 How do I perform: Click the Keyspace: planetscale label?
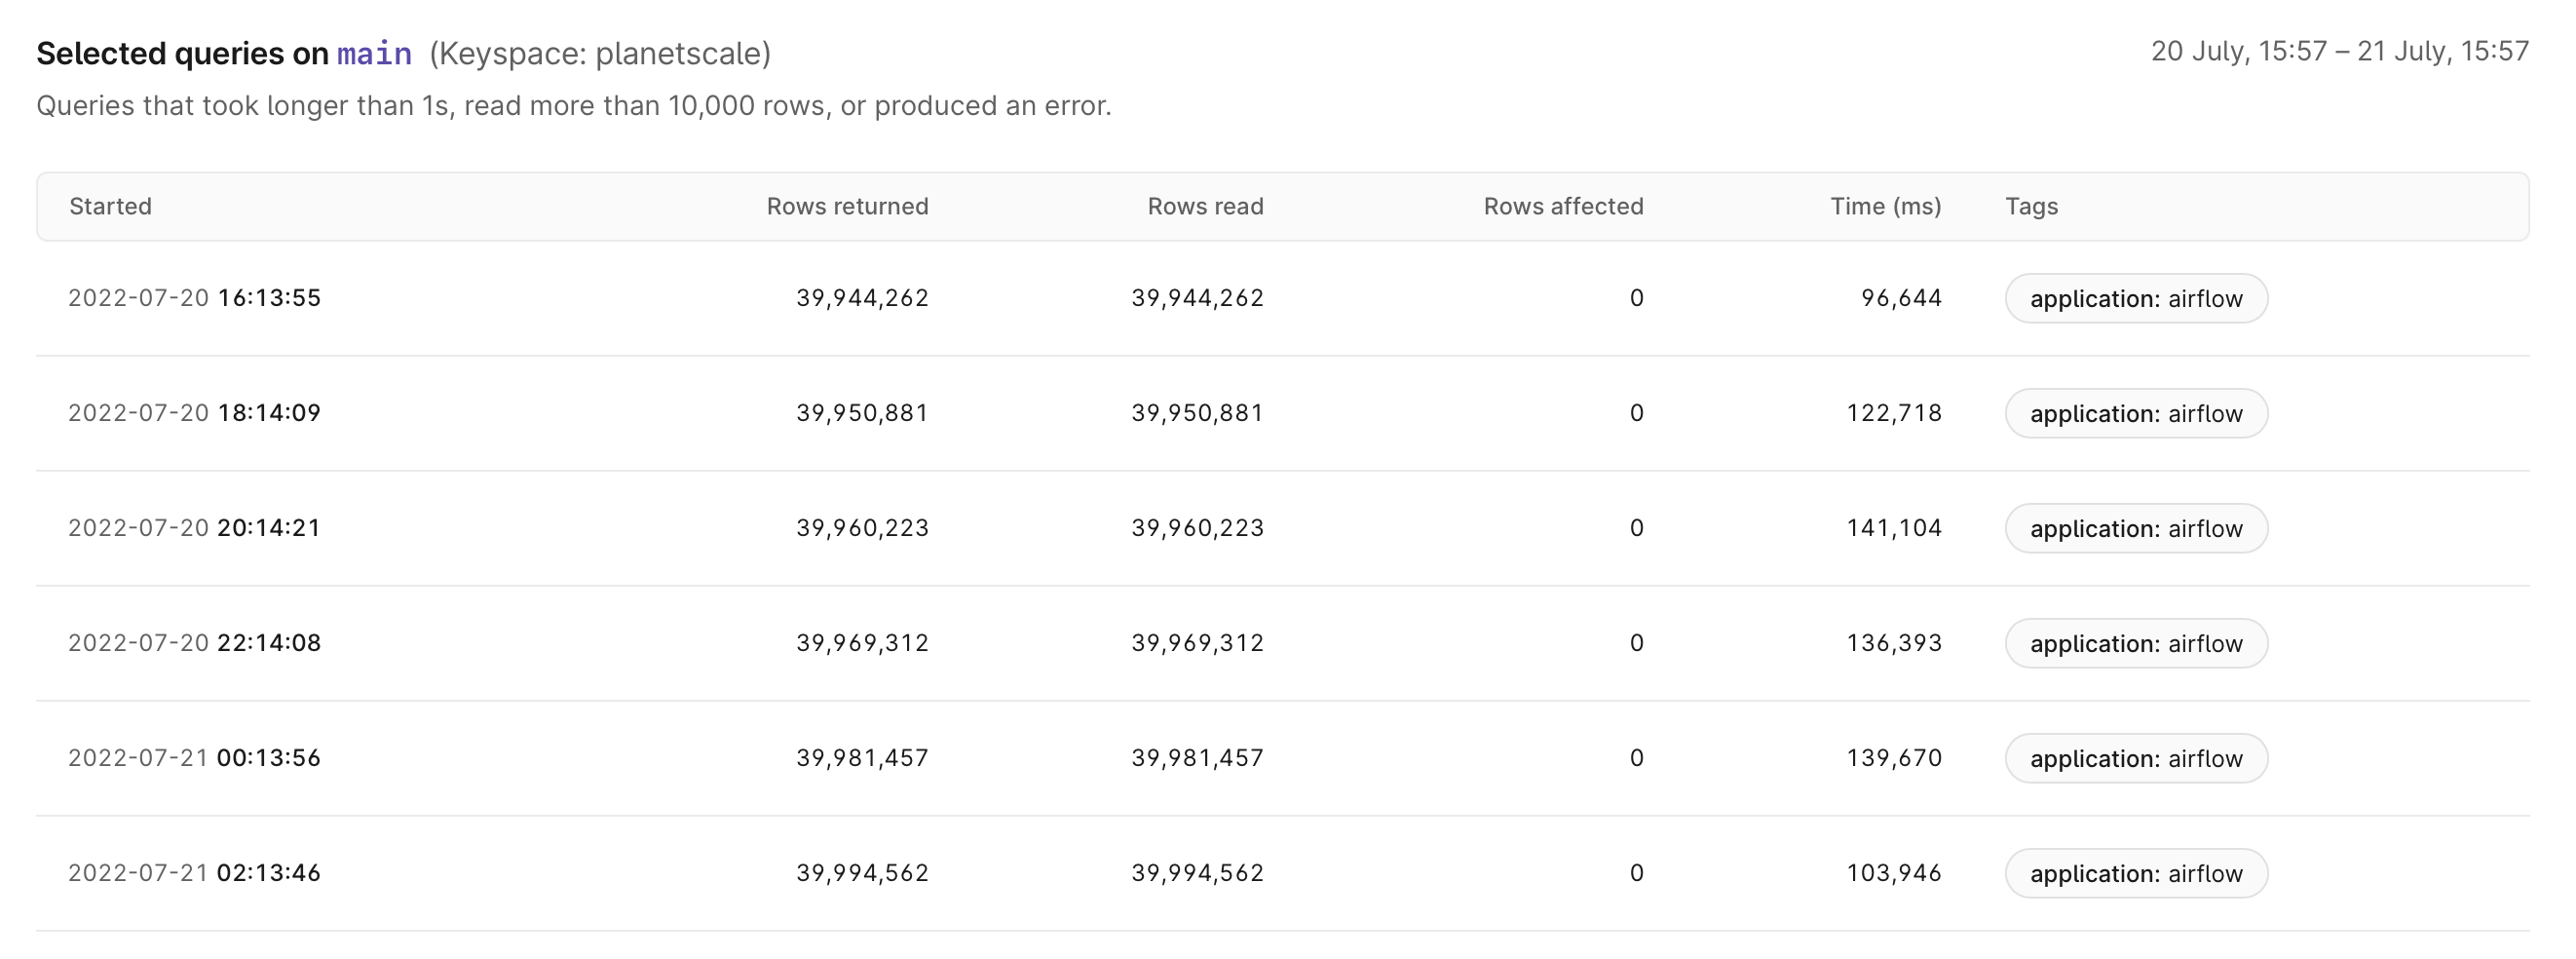[x=598, y=55]
